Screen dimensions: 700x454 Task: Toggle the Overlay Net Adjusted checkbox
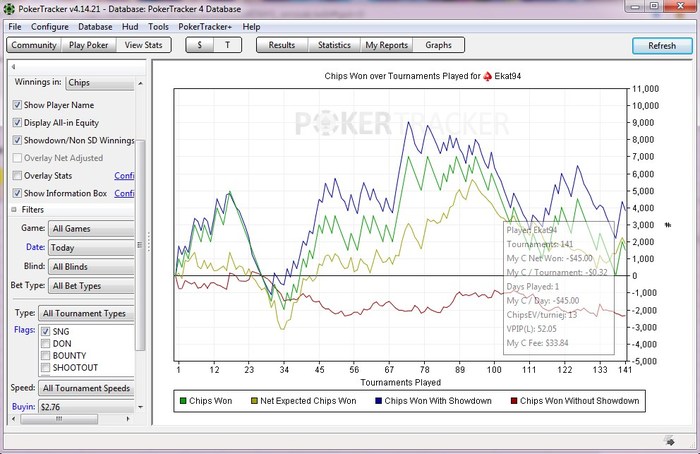17,158
